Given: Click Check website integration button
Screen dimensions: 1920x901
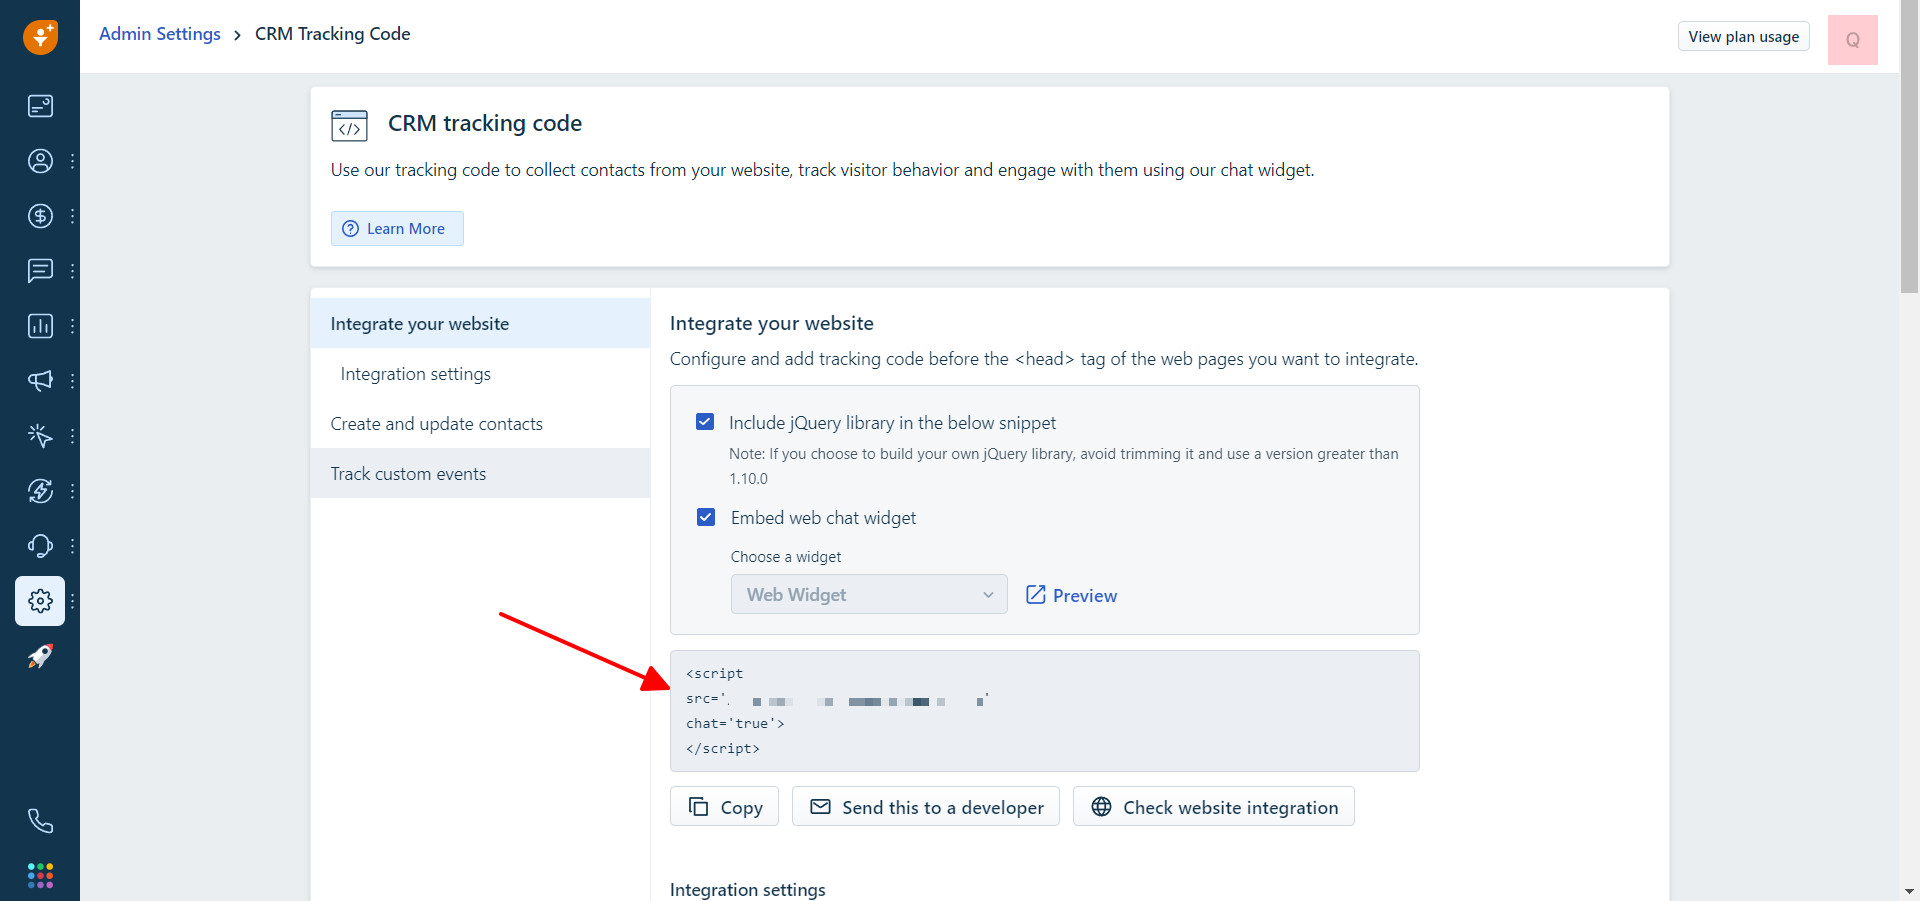Looking at the screenshot, I should click(1214, 806).
